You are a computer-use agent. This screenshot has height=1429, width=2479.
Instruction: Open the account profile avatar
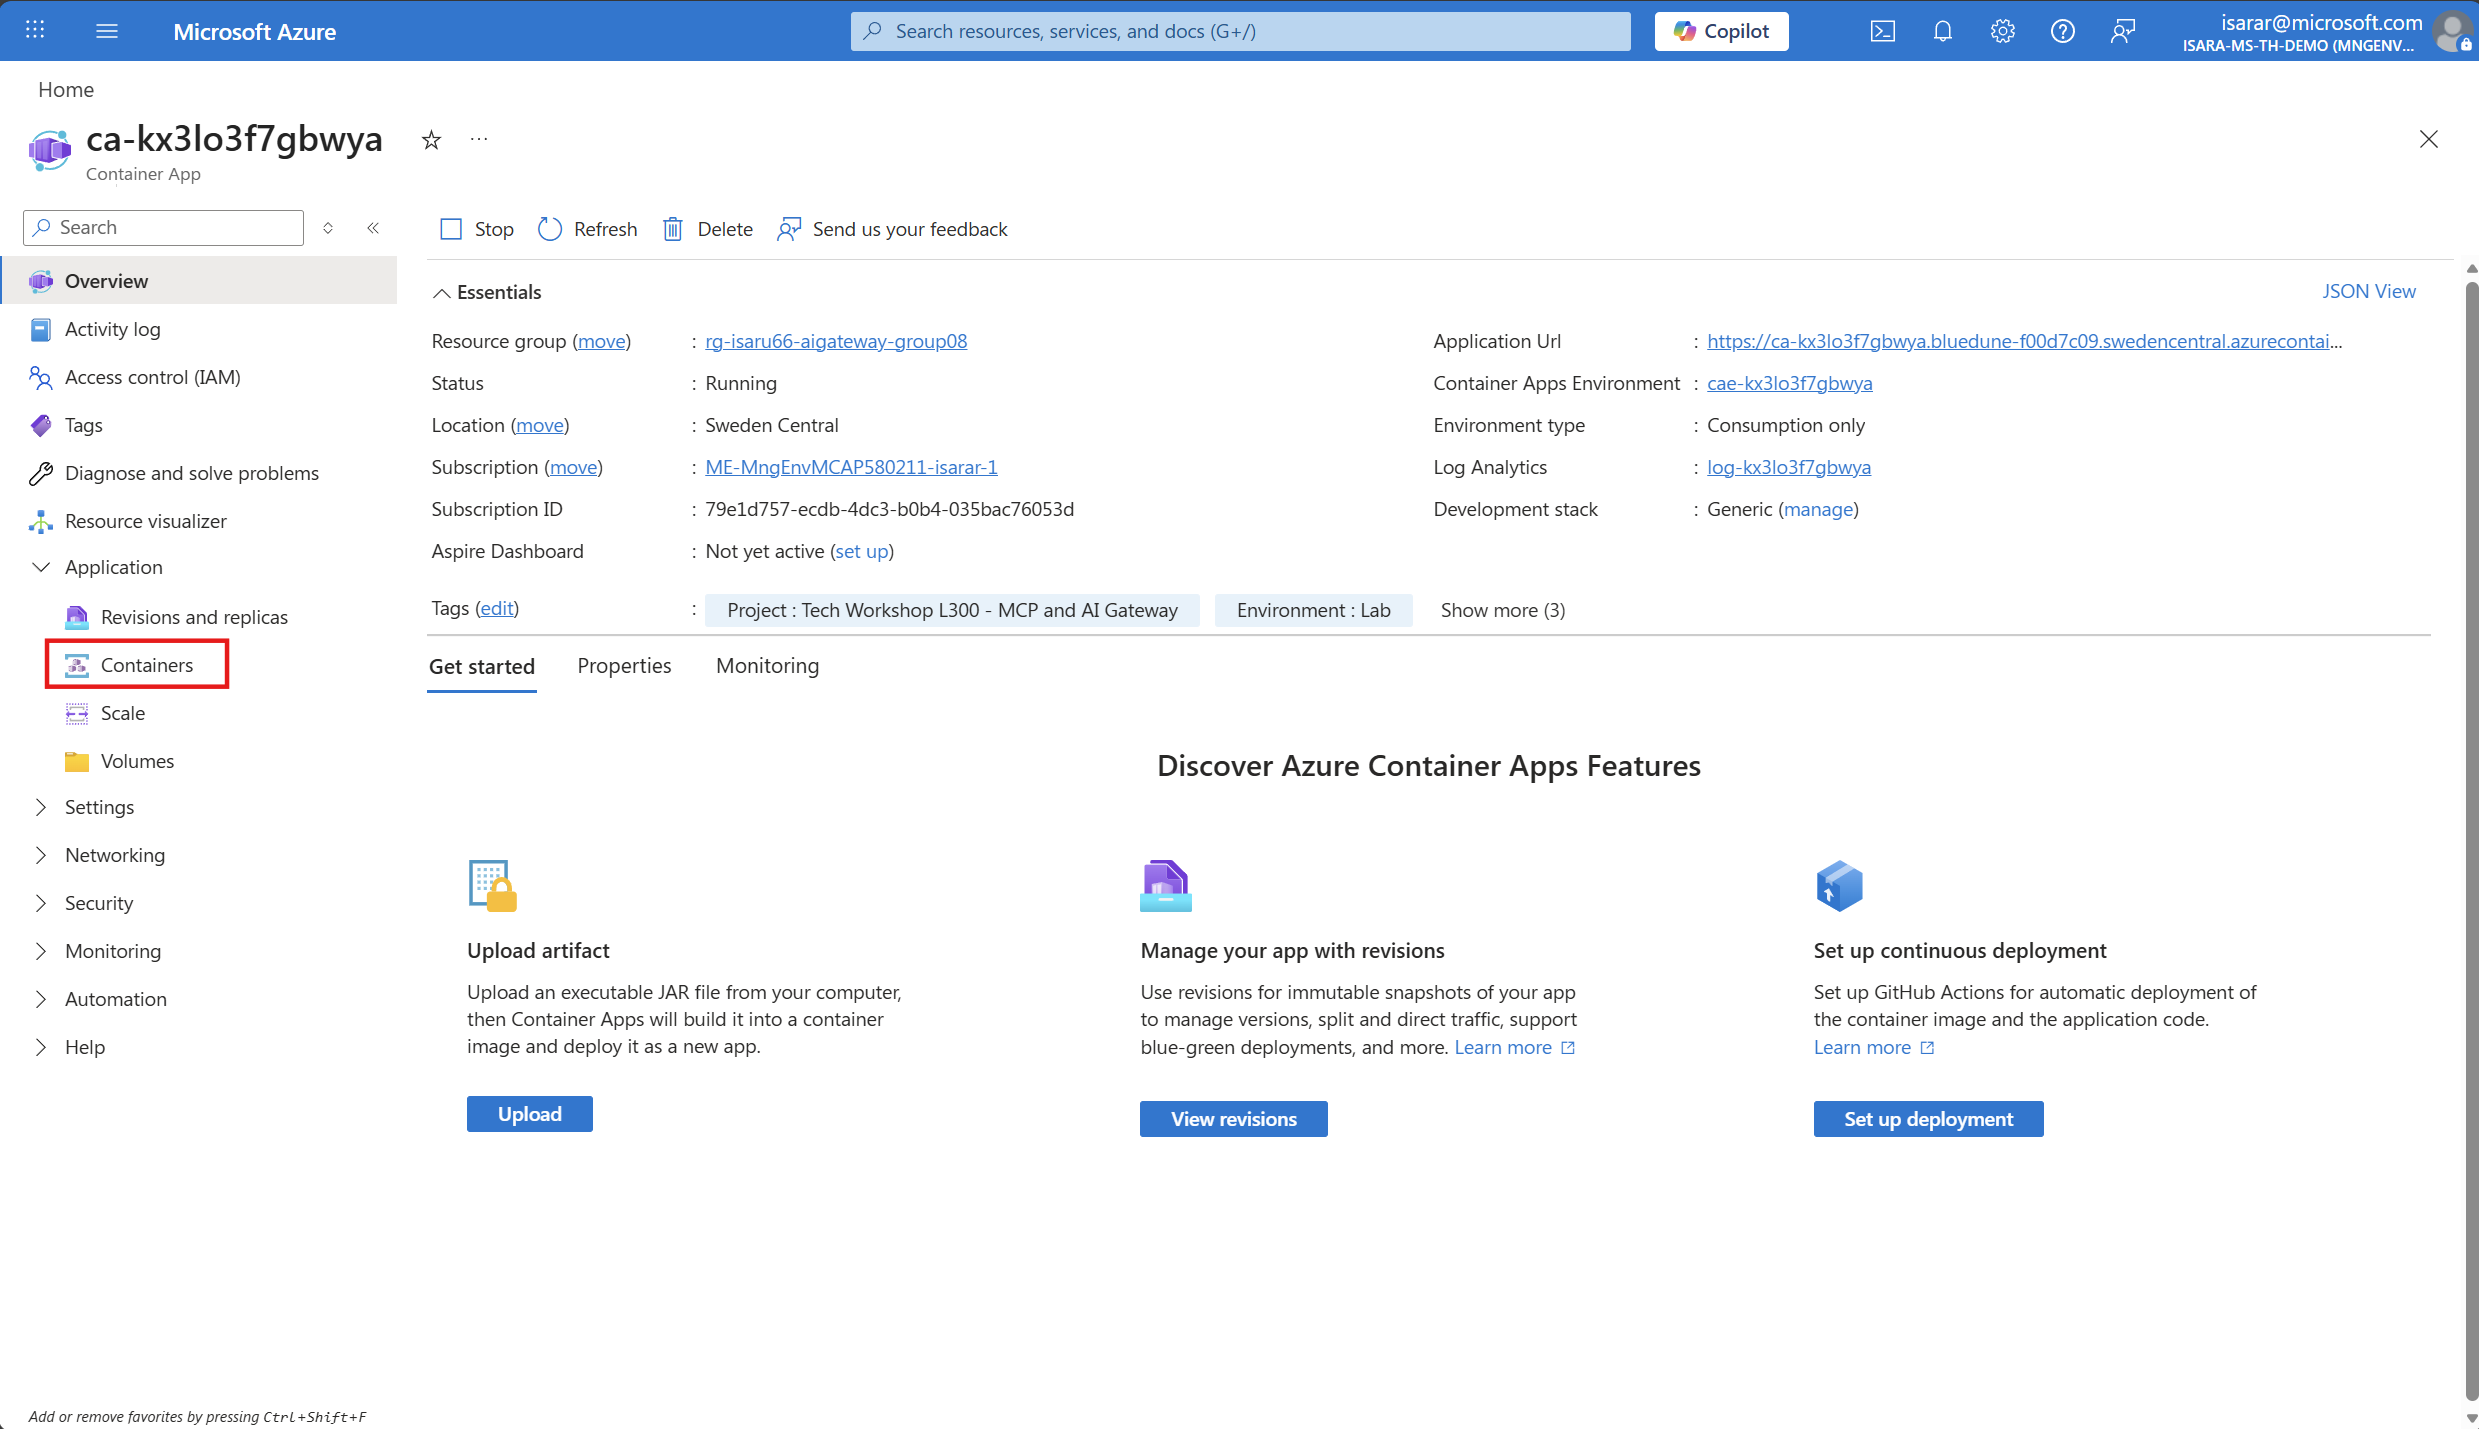pos(2452,31)
